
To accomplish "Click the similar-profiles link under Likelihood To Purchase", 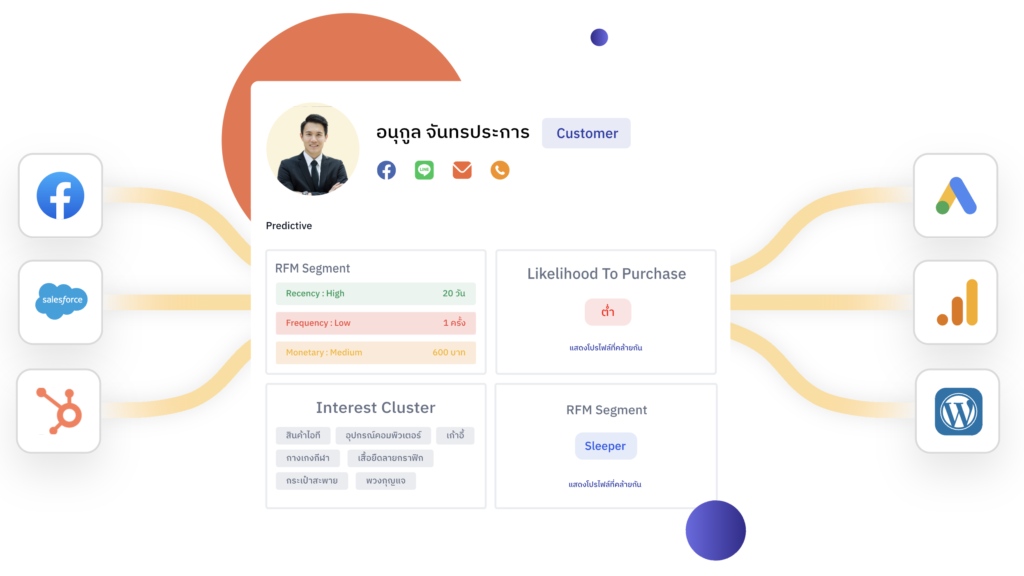I will [x=605, y=348].
